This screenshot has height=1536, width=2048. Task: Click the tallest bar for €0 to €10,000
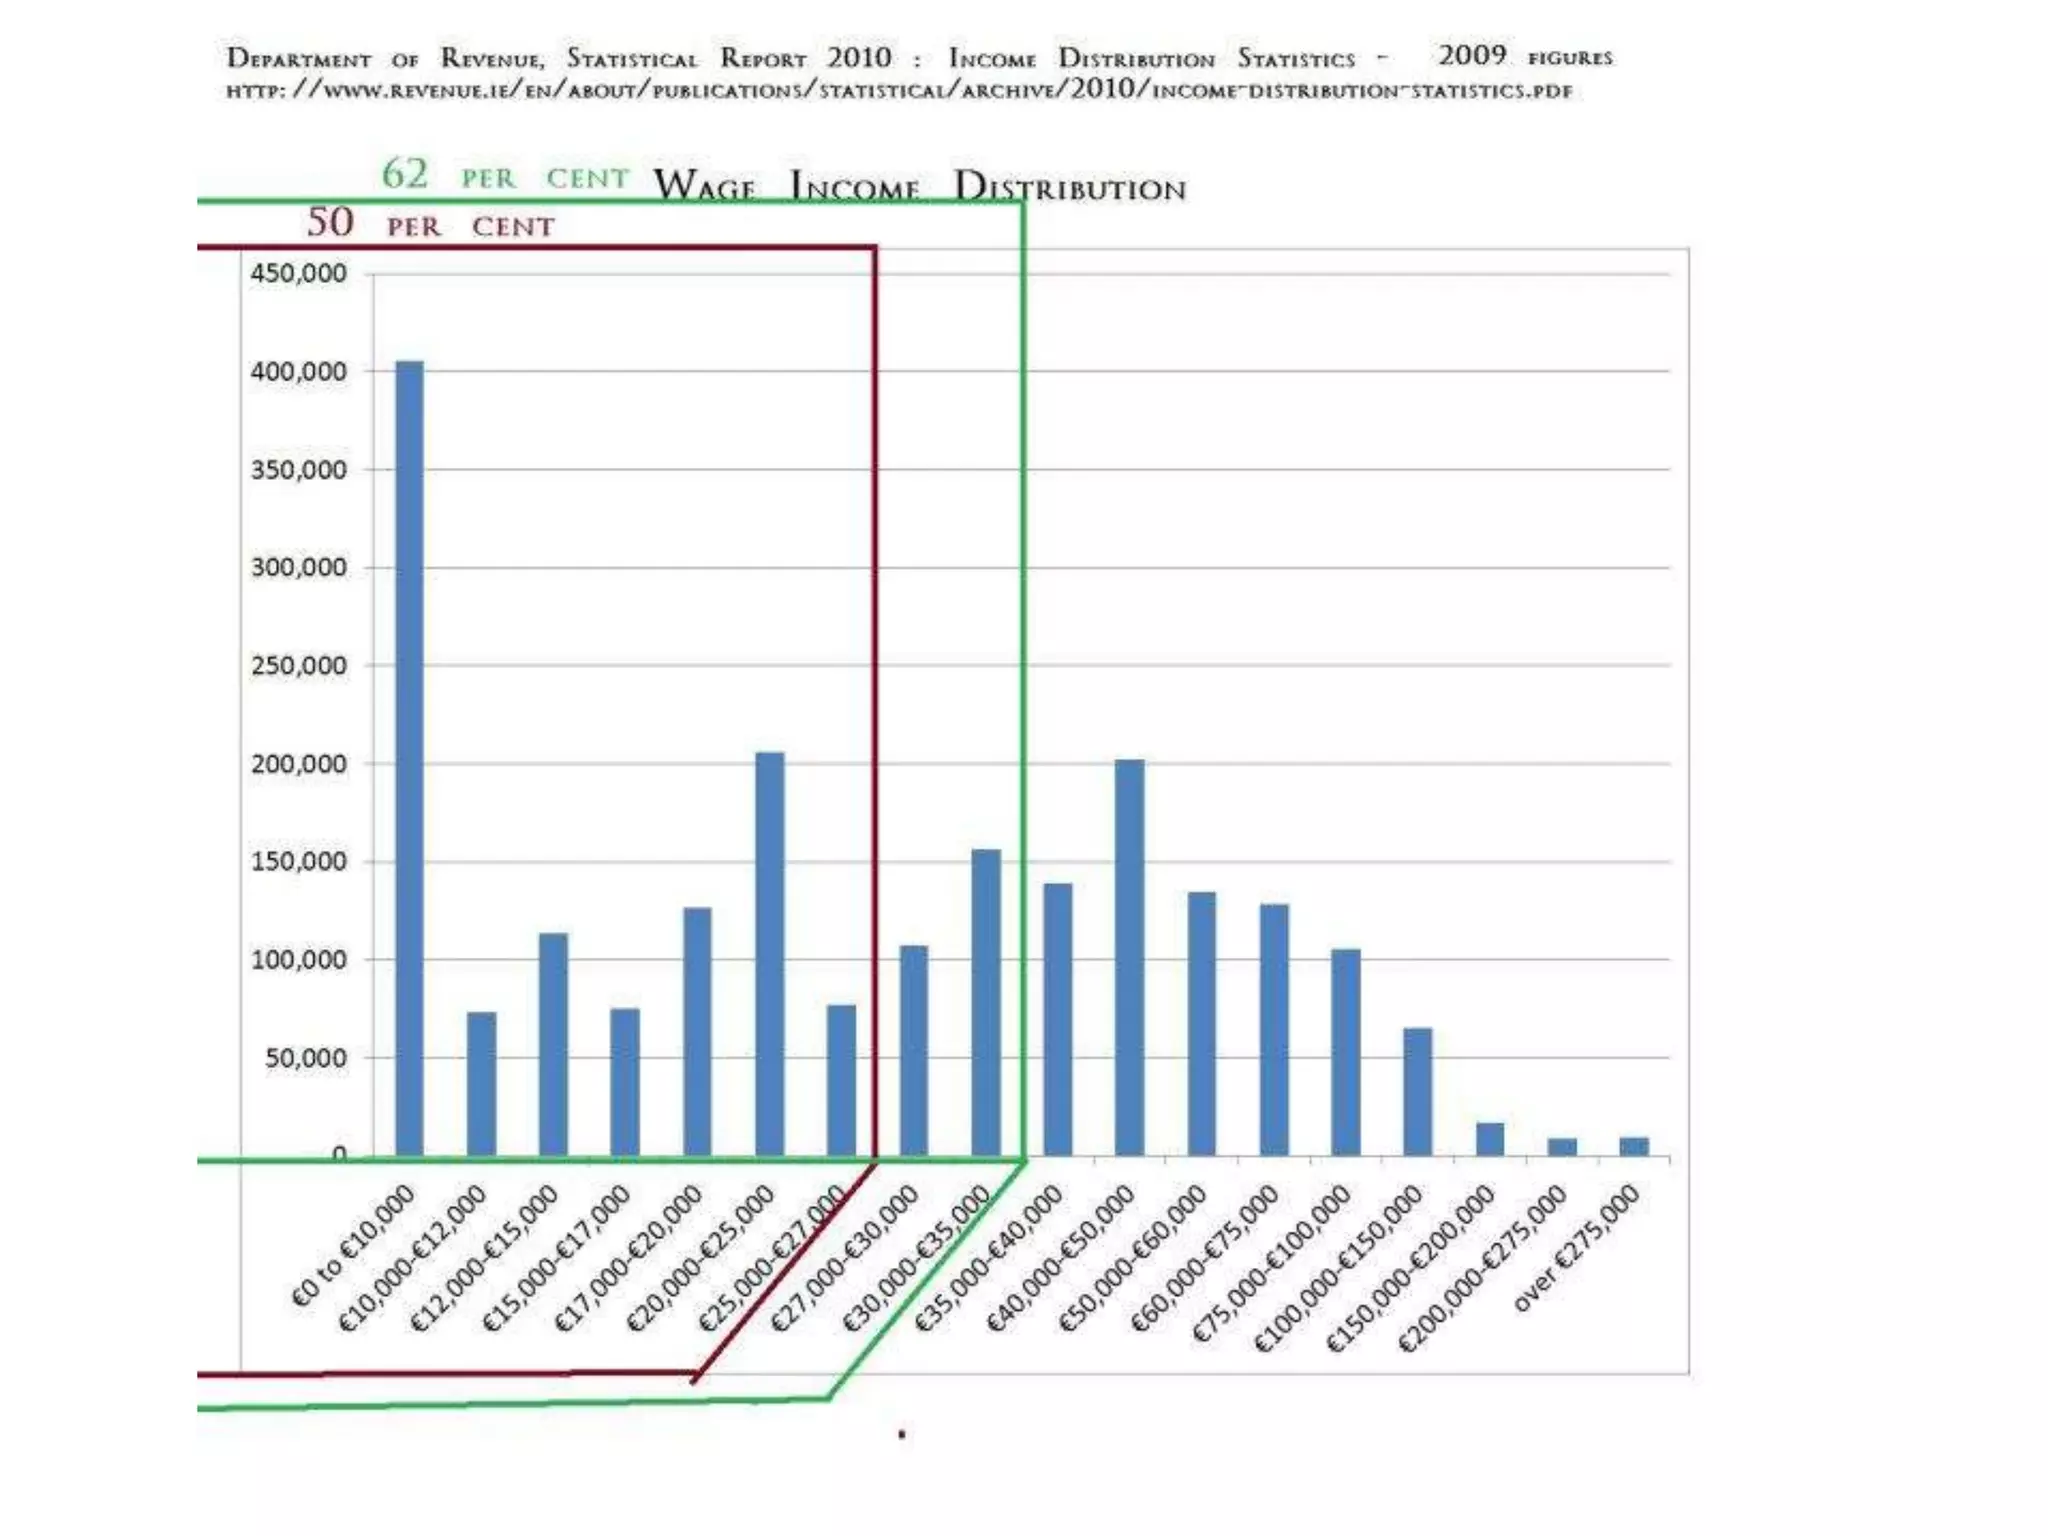(409, 757)
